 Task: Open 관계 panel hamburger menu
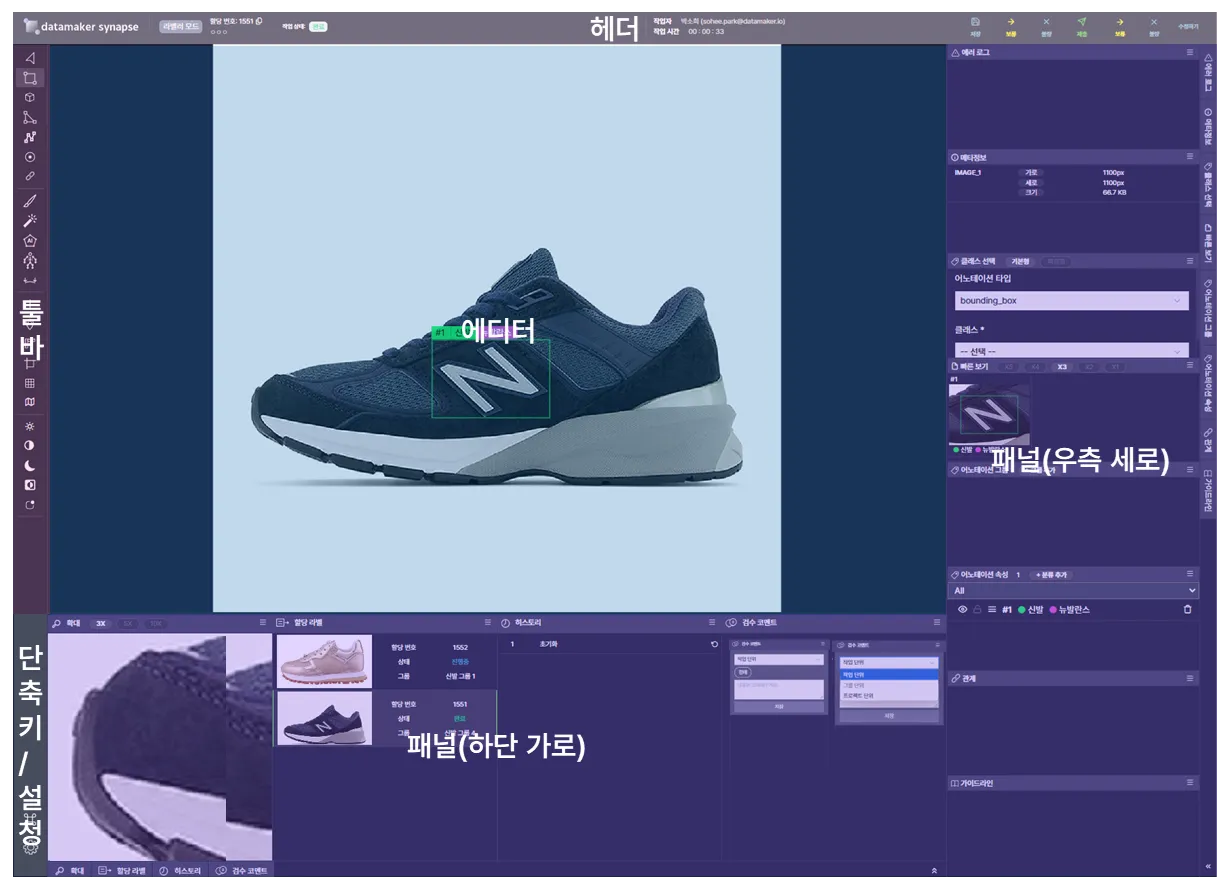(1190, 678)
